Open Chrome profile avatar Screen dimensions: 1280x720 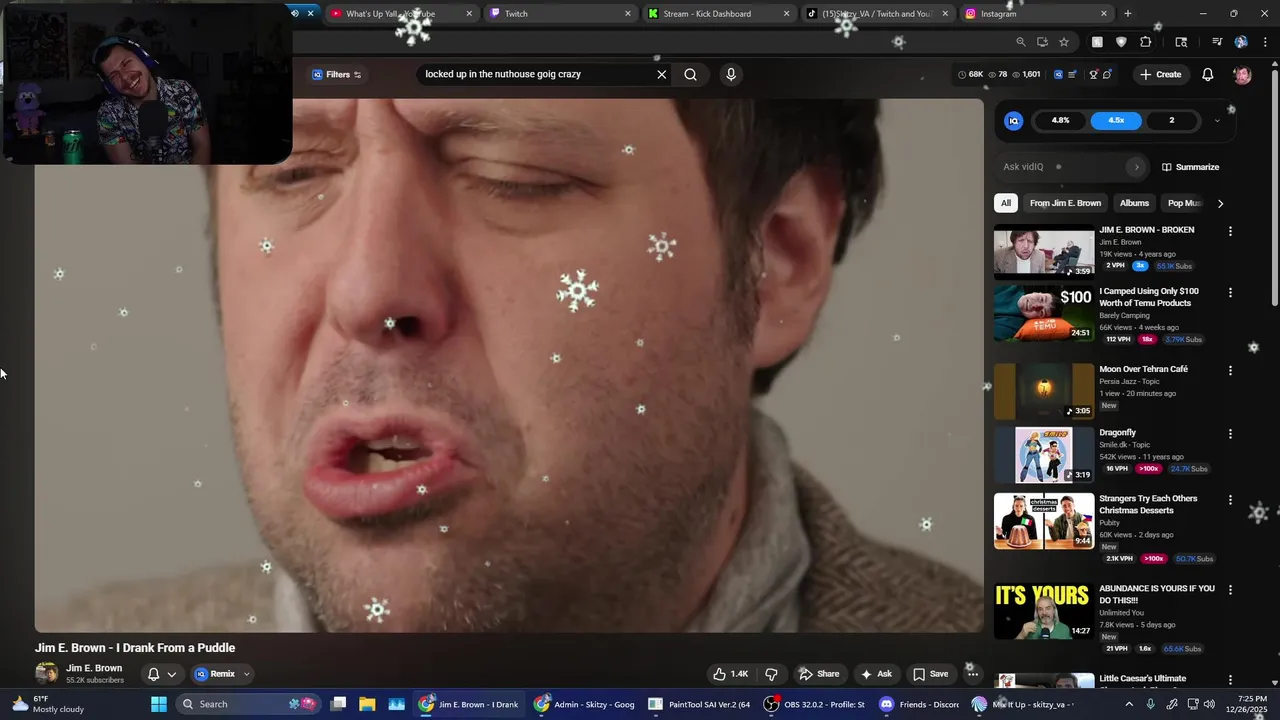[x=1241, y=42]
